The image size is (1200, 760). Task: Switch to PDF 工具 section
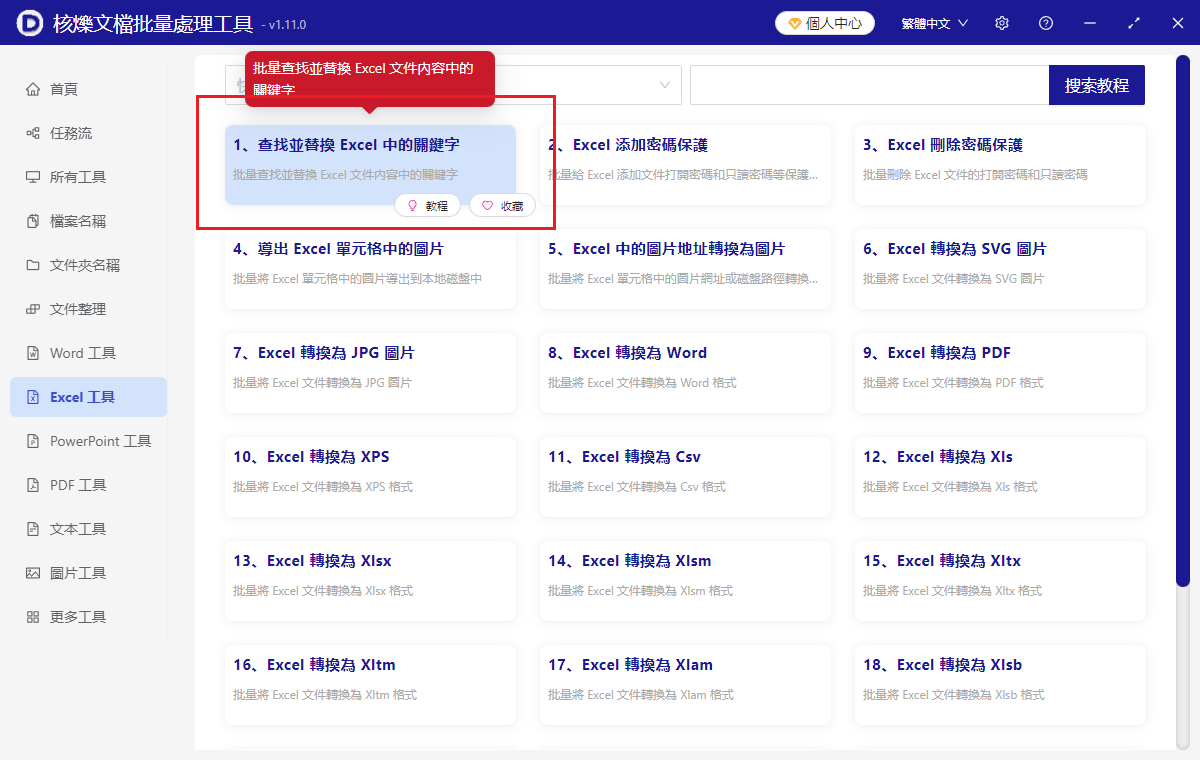click(88, 485)
